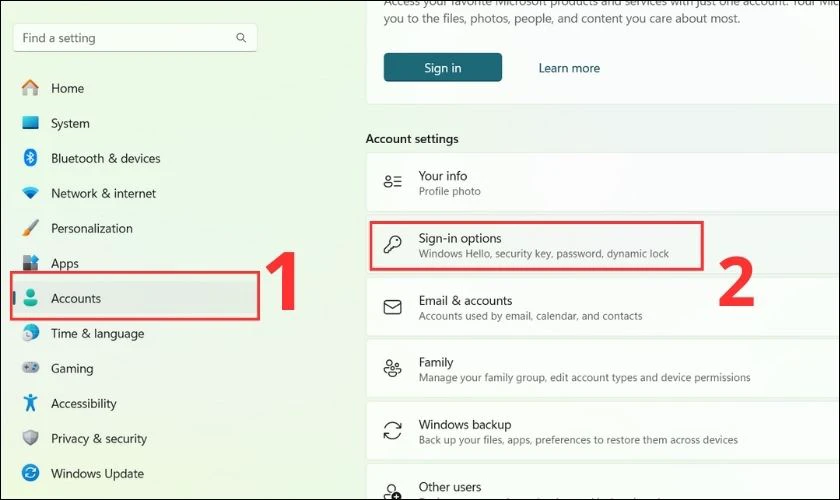
Task: Click the Home icon in sidebar
Action: tap(31, 88)
